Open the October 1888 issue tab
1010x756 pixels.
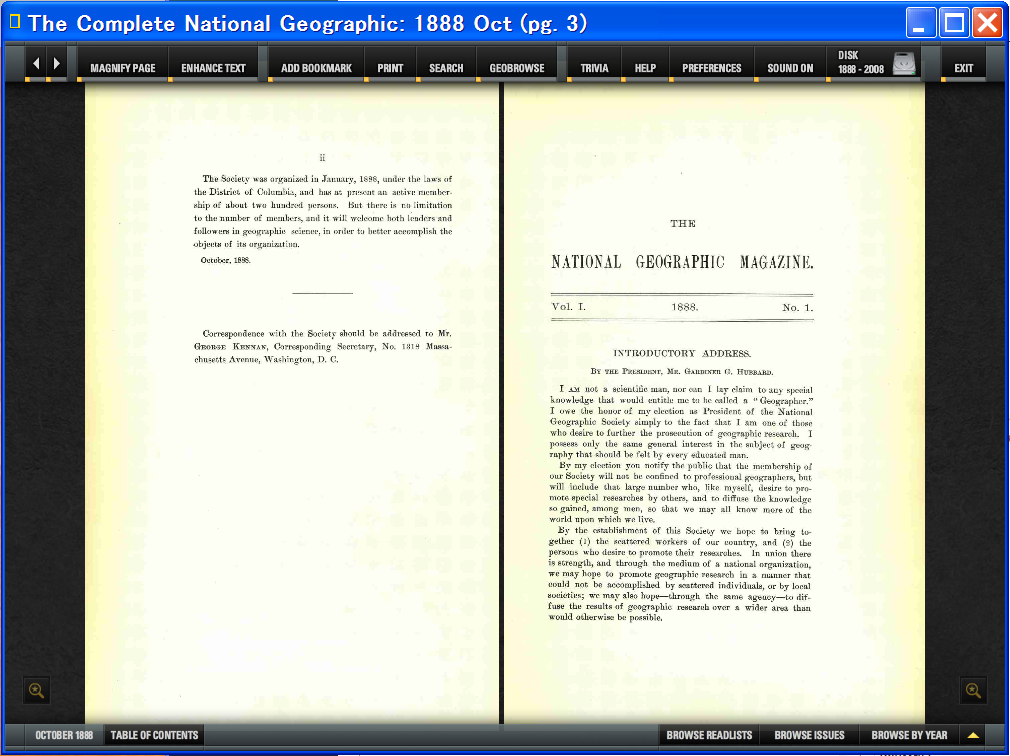click(64, 735)
